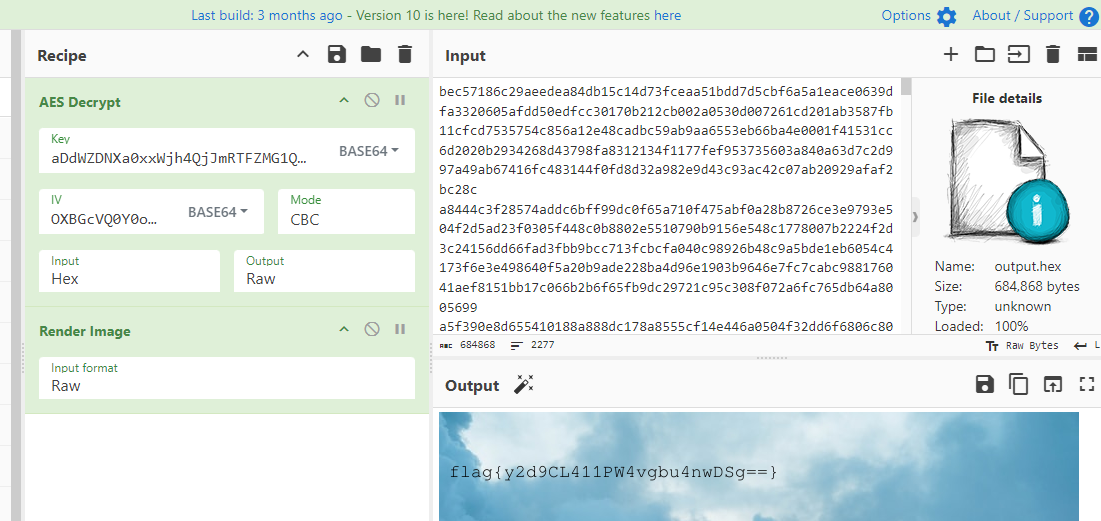Copy raw output to clipboard

1018,385
